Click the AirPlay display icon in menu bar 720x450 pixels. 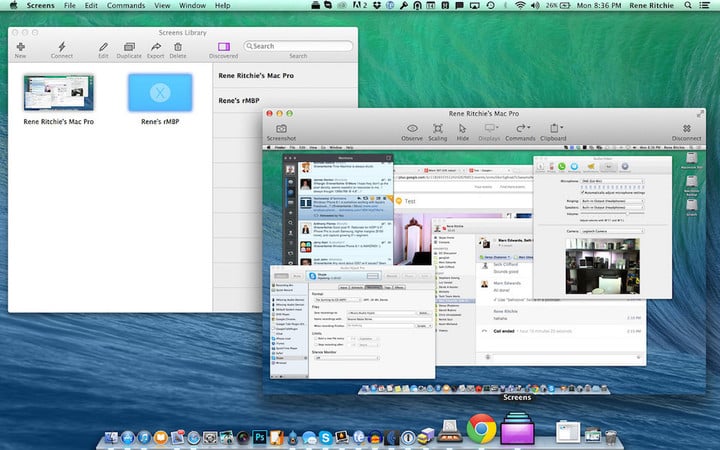pyautogui.click(x=474, y=6)
